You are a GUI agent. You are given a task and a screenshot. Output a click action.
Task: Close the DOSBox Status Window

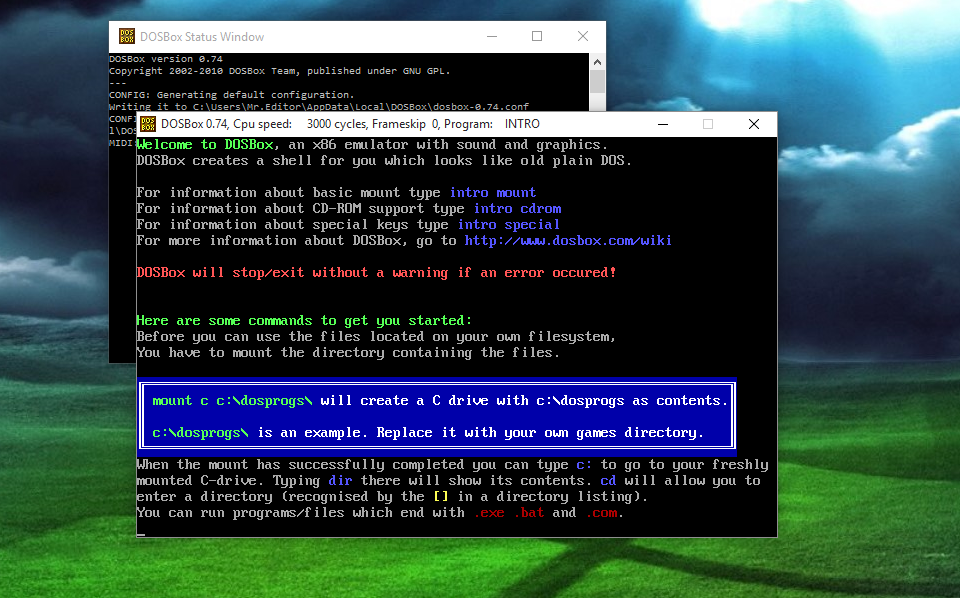[583, 37]
